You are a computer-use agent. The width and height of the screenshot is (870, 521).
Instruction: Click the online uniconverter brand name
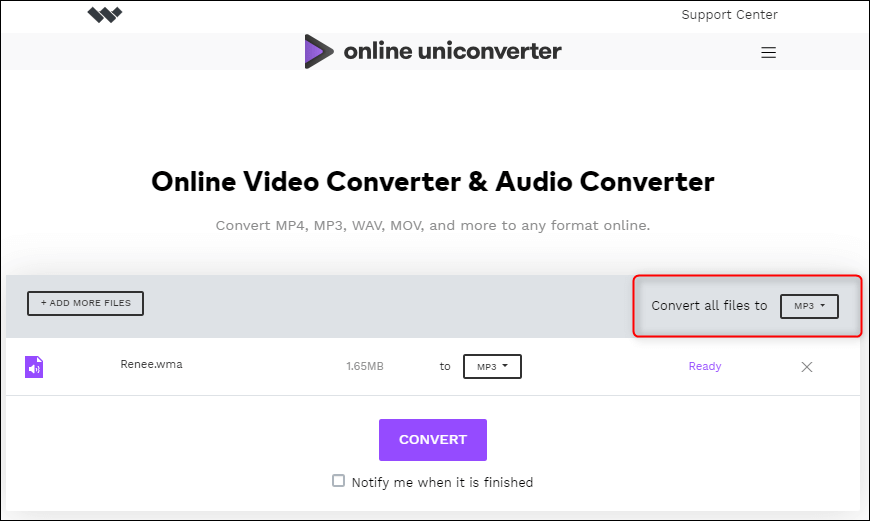click(452, 51)
